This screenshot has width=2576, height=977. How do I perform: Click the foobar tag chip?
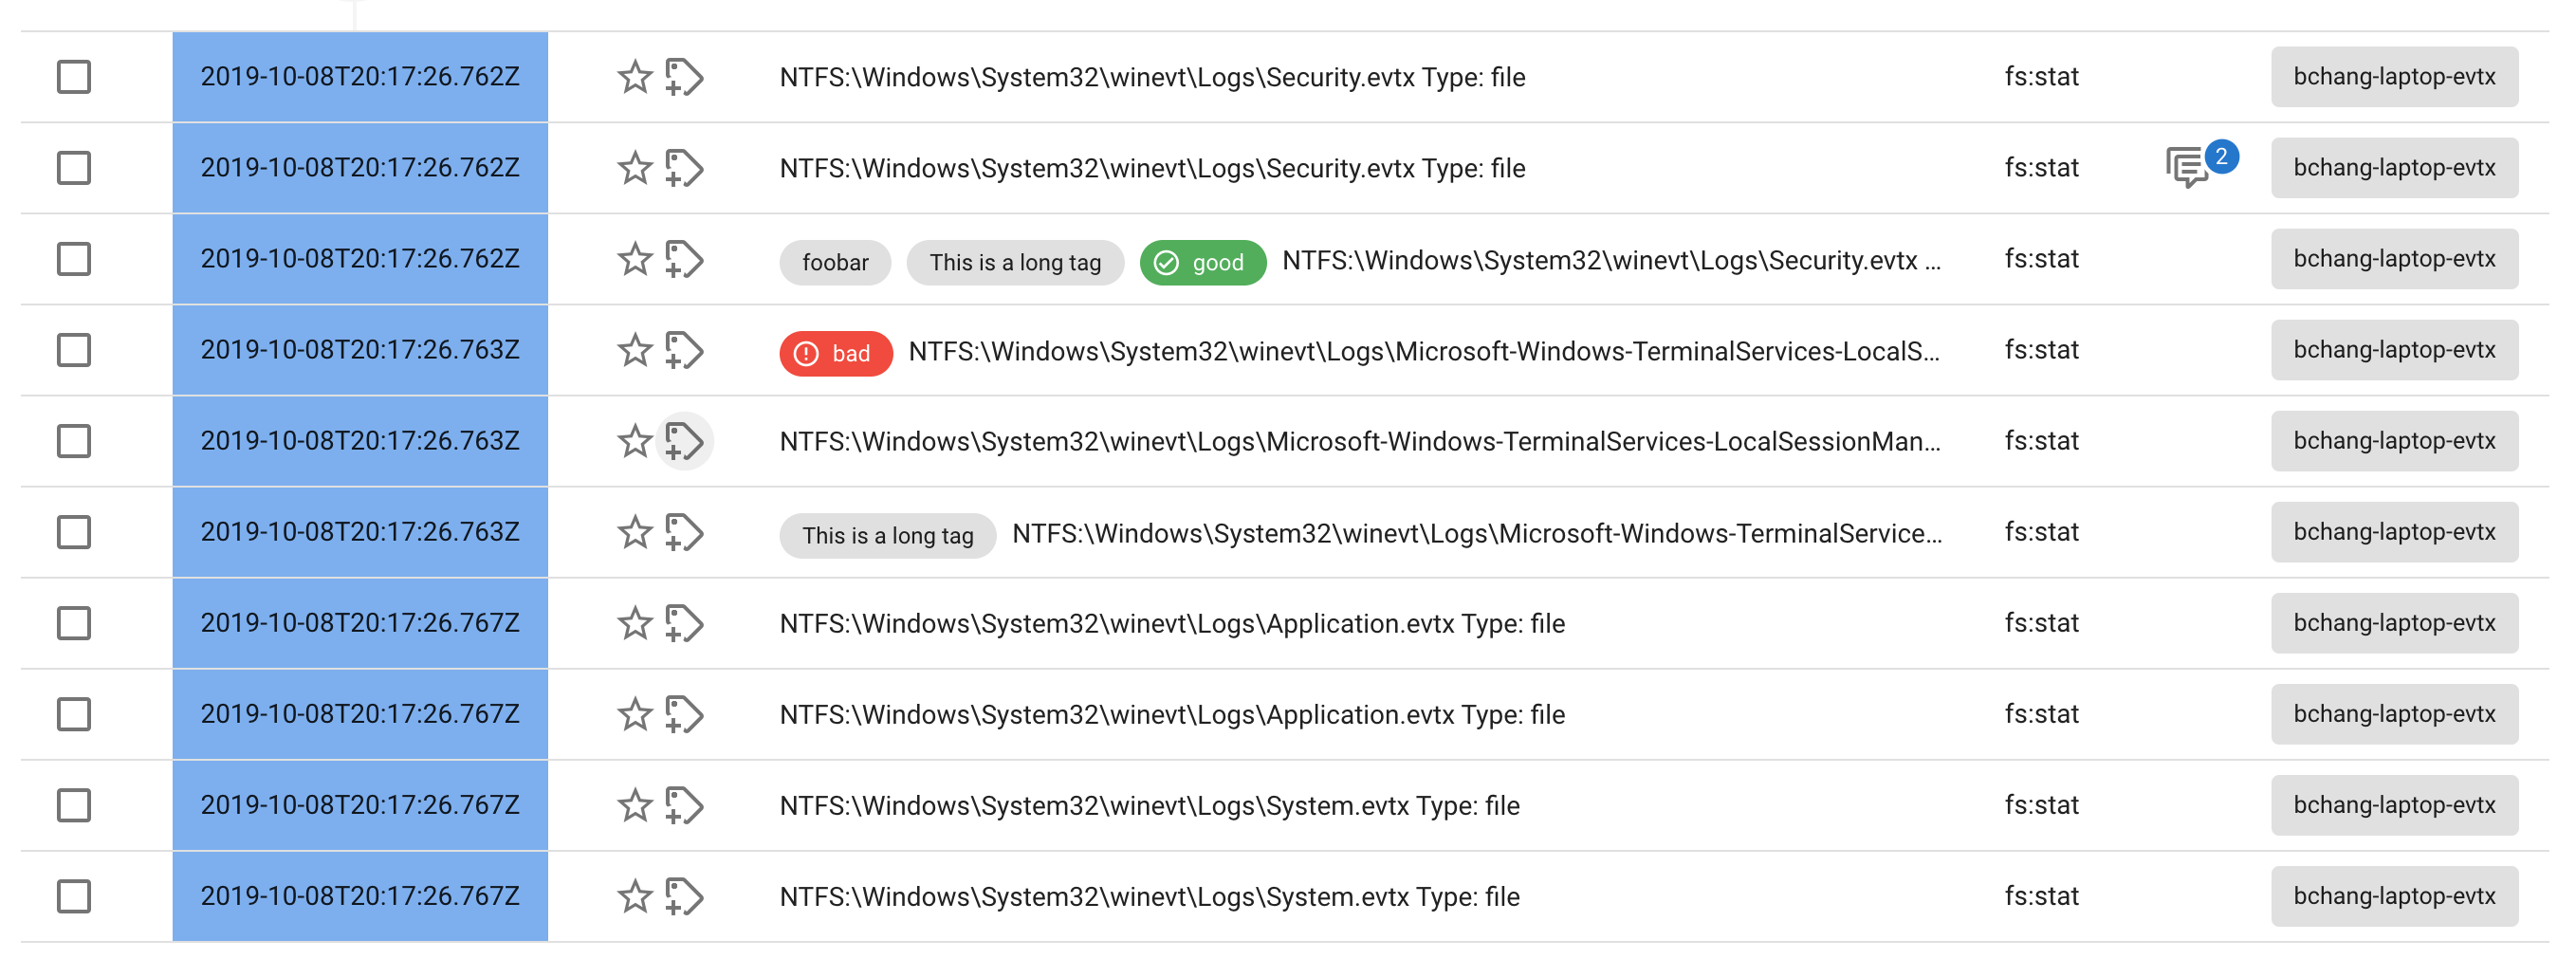click(x=835, y=262)
